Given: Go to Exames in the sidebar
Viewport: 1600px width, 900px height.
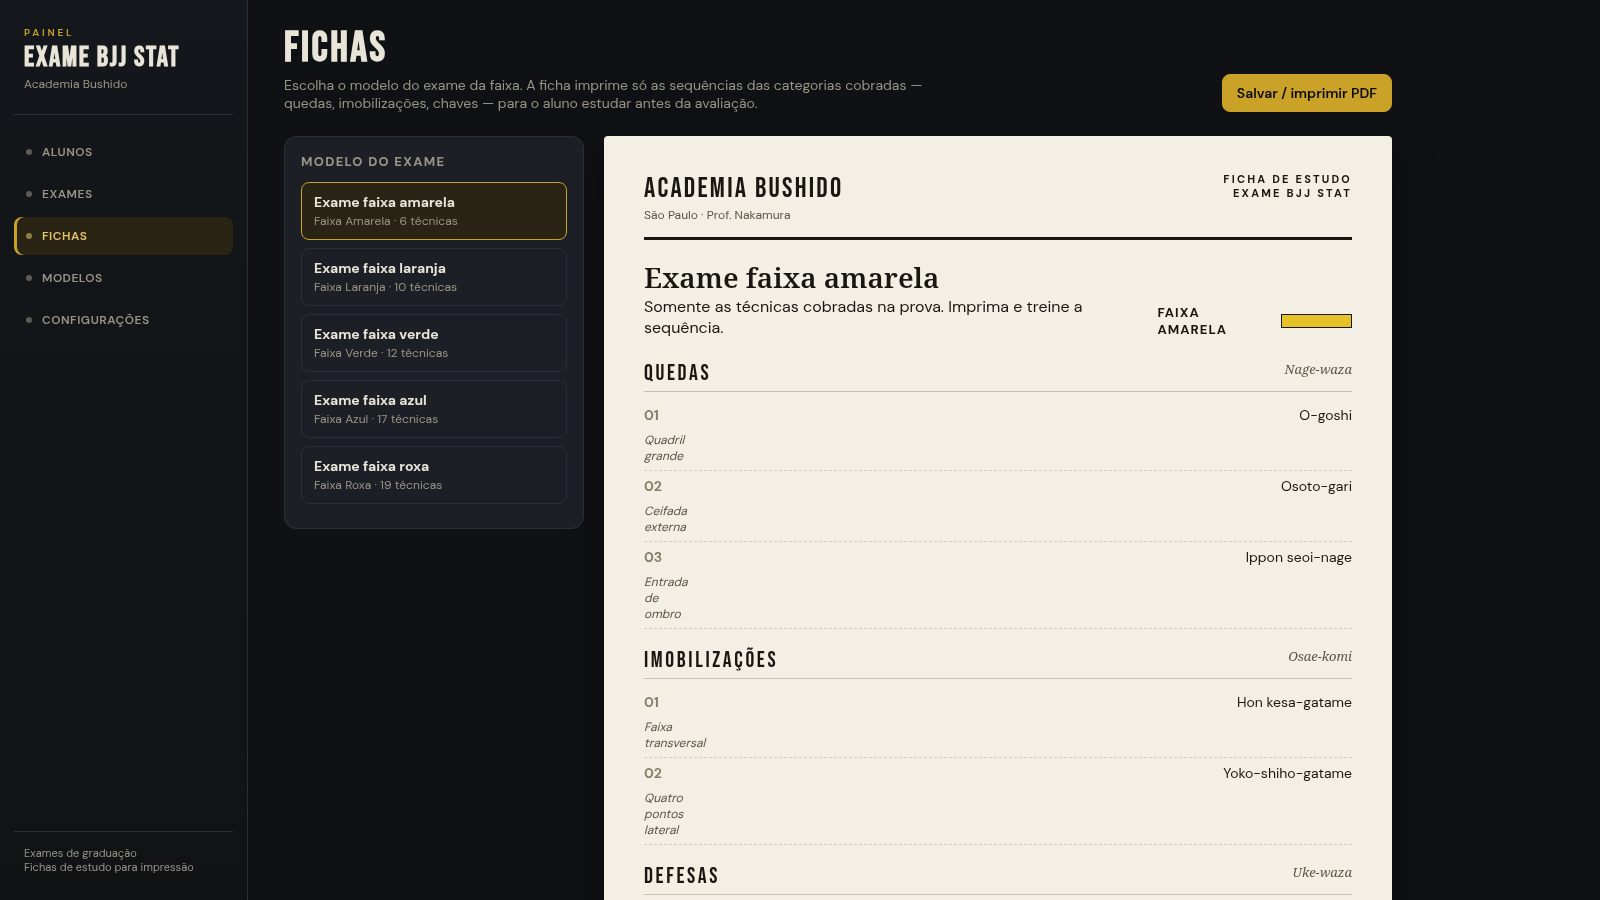Looking at the screenshot, I should (123, 194).
